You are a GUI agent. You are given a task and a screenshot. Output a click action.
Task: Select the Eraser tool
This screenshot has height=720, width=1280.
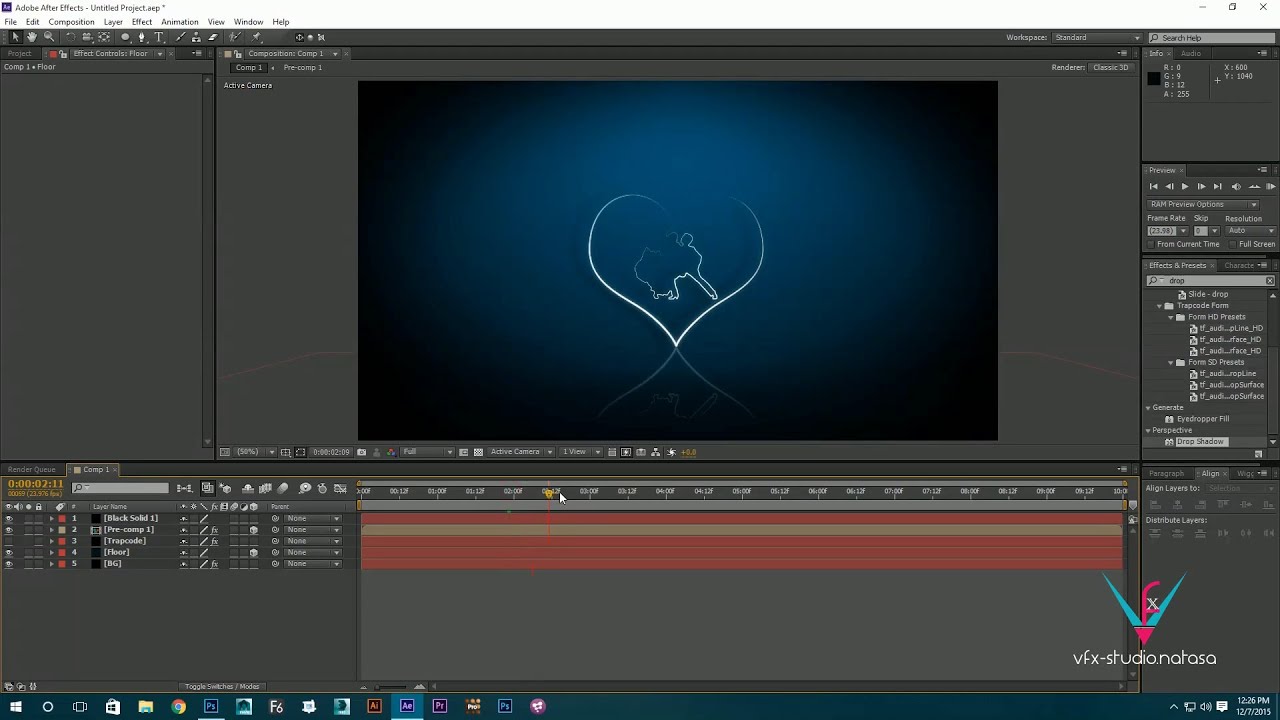(x=213, y=37)
